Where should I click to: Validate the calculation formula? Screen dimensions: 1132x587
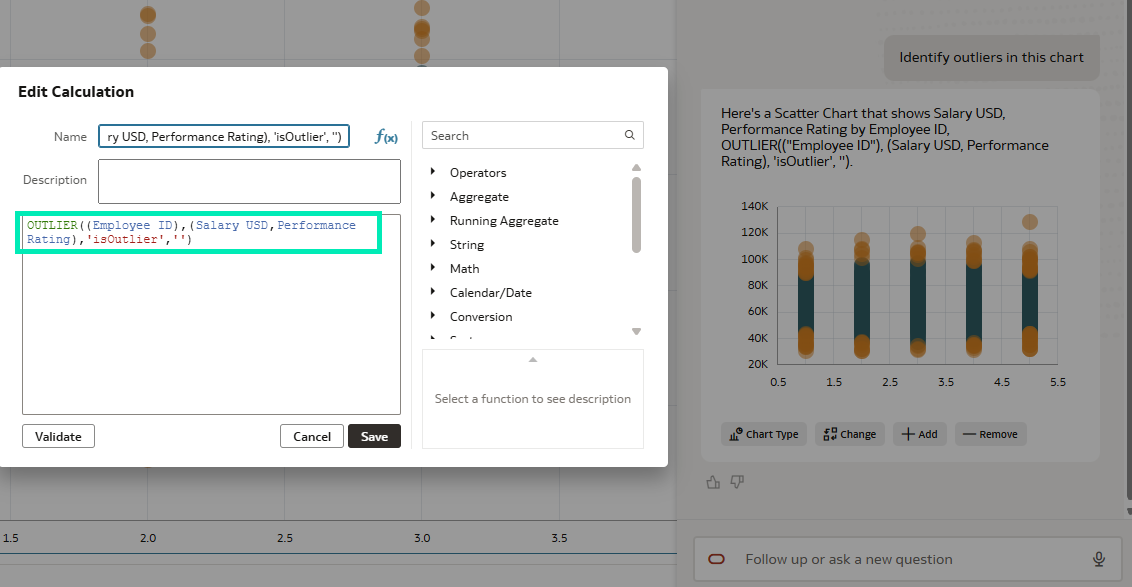tap(58, 436)
